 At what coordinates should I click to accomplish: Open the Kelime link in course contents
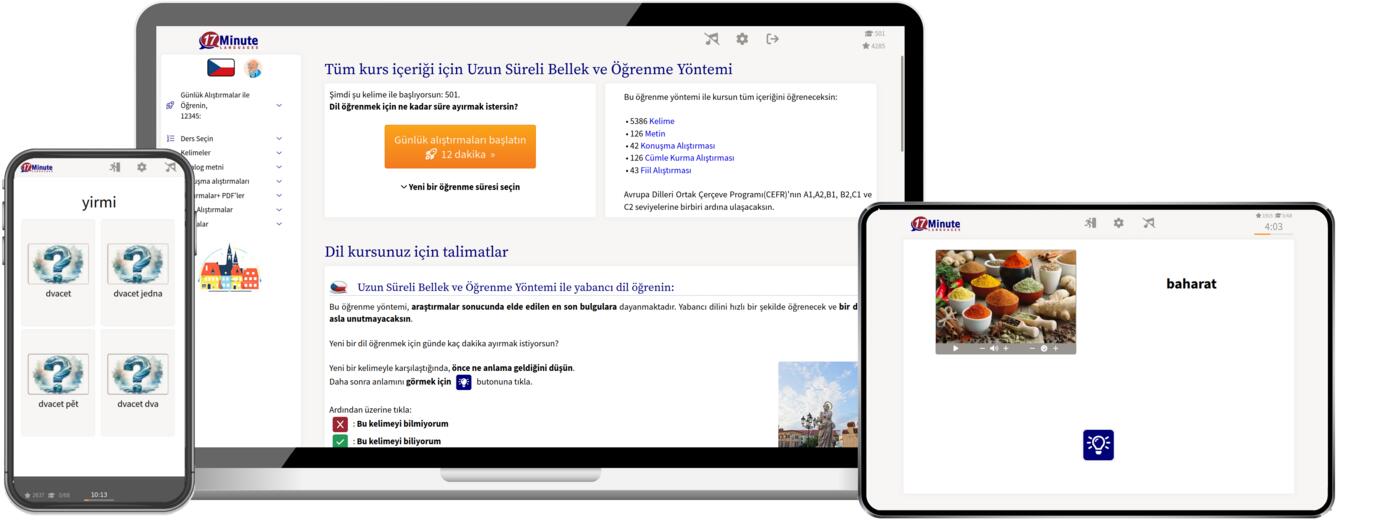tap(662, 121)
